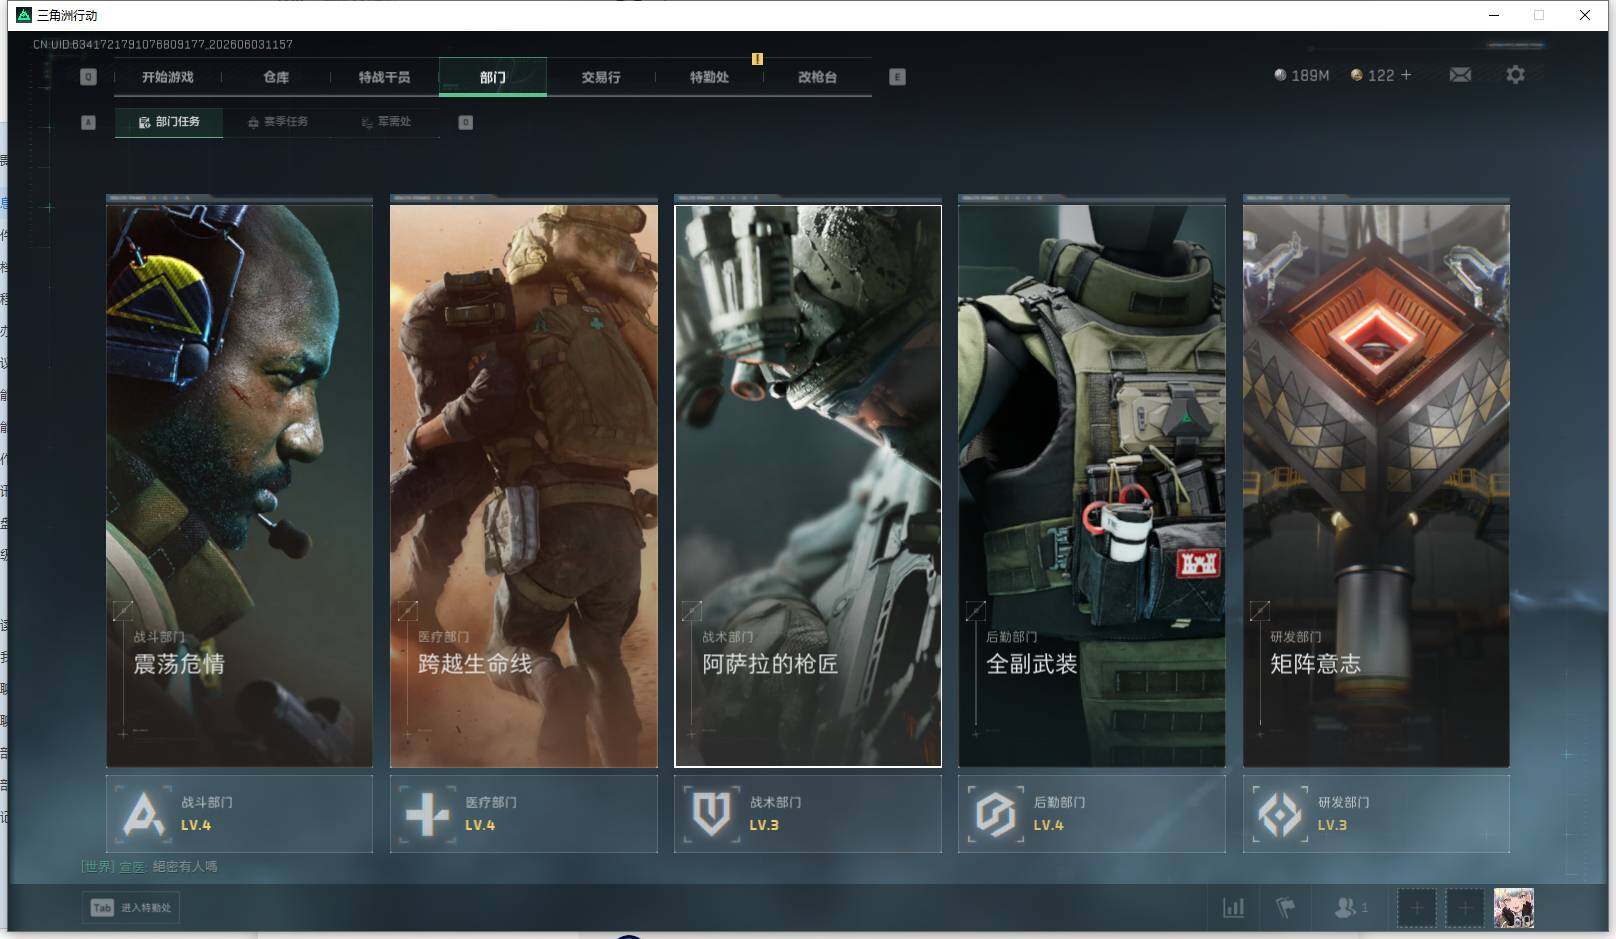The image size is (1616, 939).
Task: Click the 研发部门 LV.3 level text
Action: [1332, 825]
